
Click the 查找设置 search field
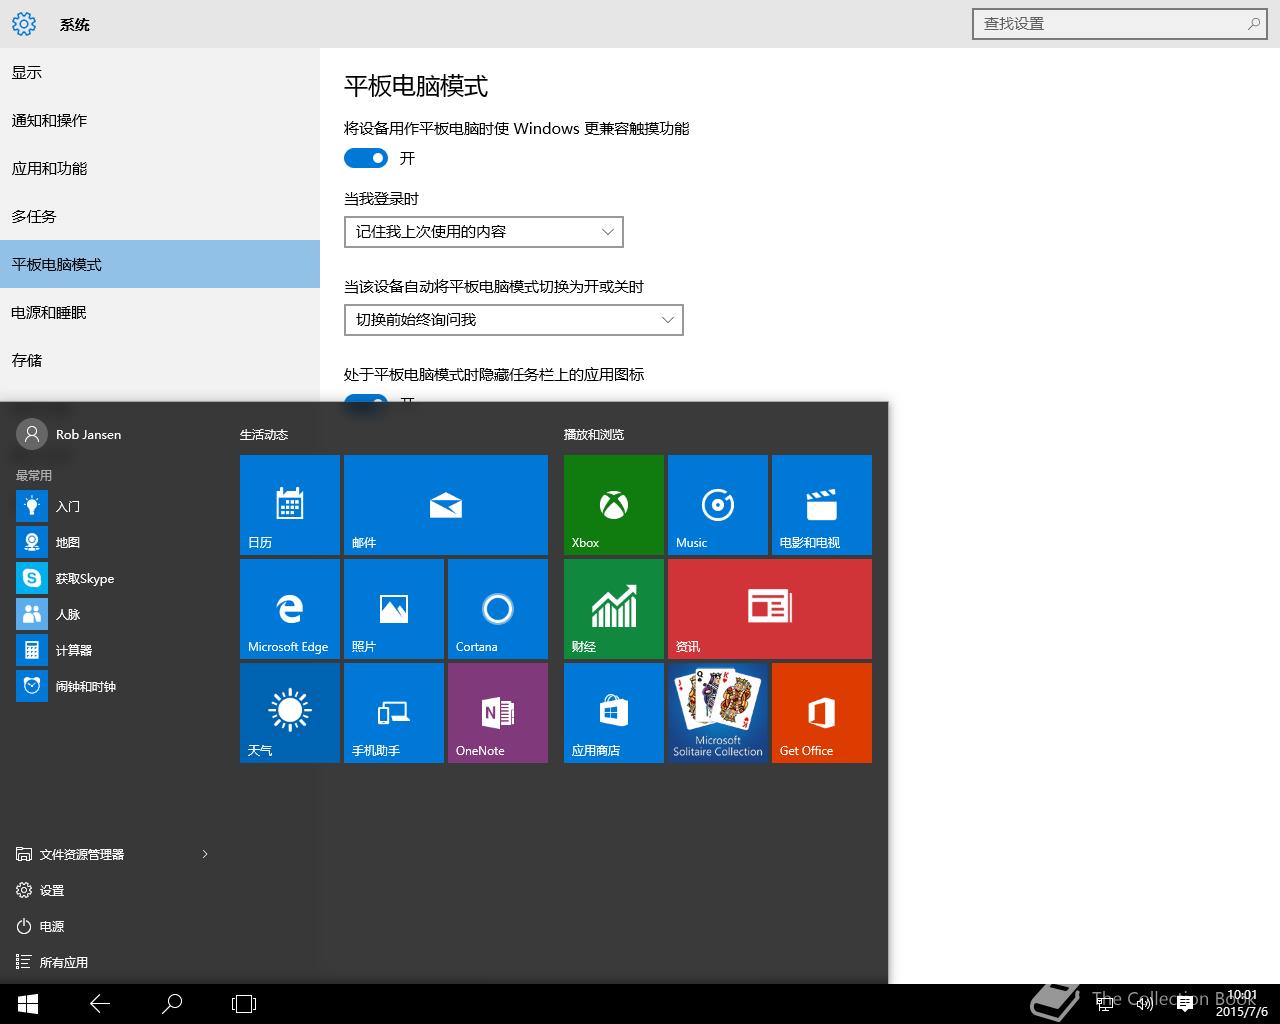(1120, 24)
